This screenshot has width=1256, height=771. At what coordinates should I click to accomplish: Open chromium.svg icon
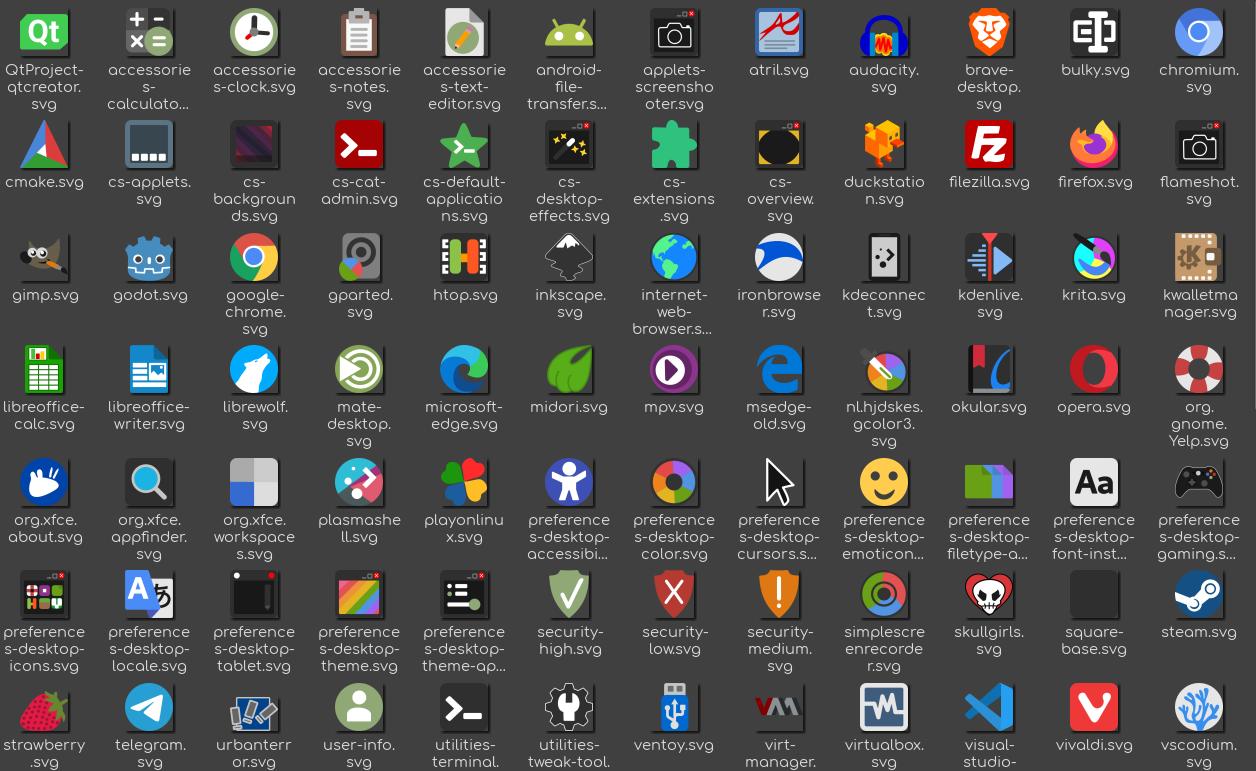click(x=1199, y=33)
